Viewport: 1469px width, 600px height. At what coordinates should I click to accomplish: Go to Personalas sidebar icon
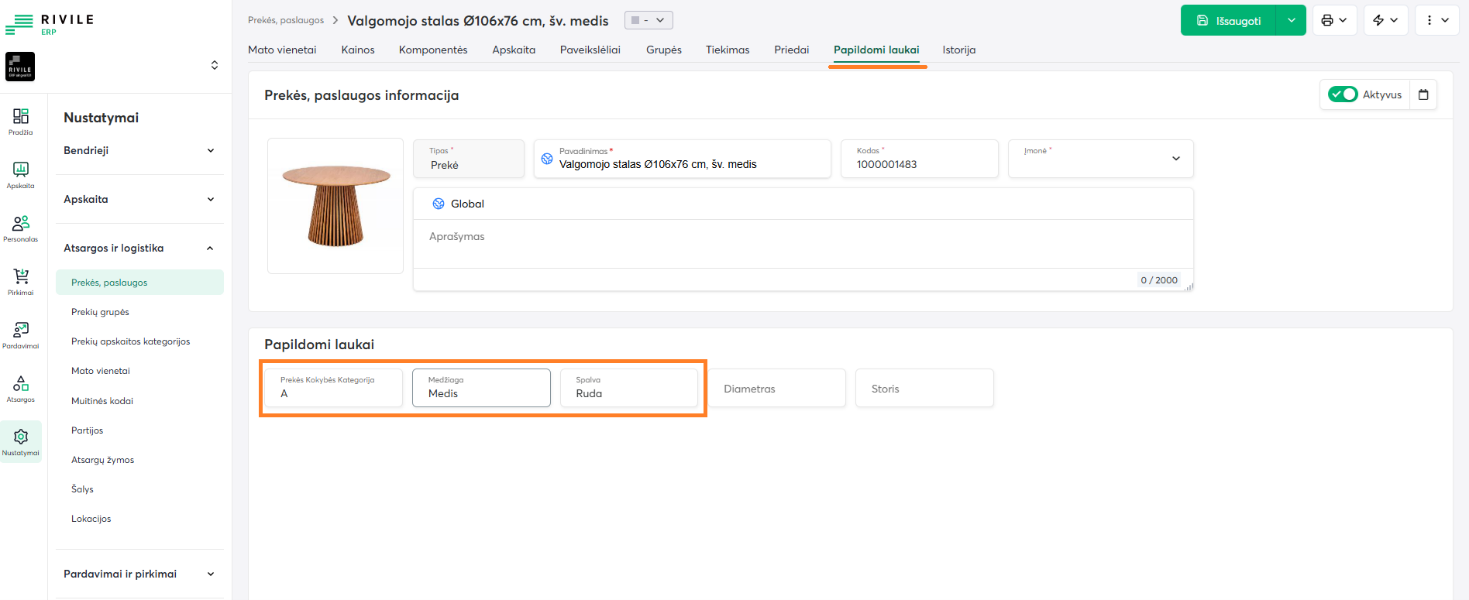[21, 228]
